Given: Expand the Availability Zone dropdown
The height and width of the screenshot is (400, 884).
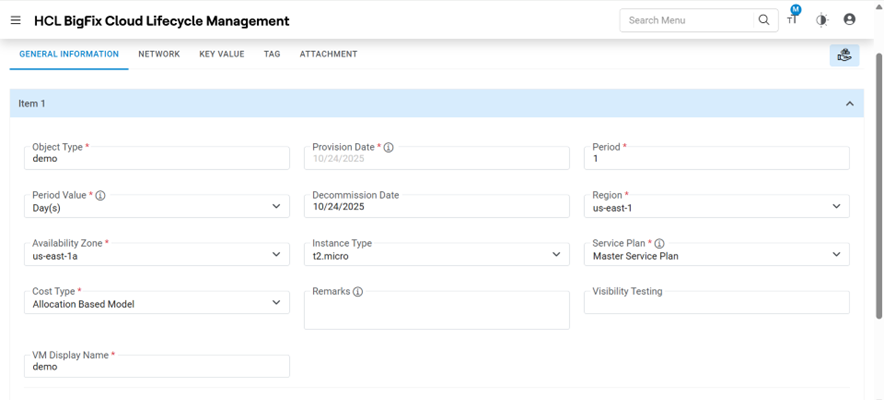Looking at the screenshot, I should click(x=276, y=255).
